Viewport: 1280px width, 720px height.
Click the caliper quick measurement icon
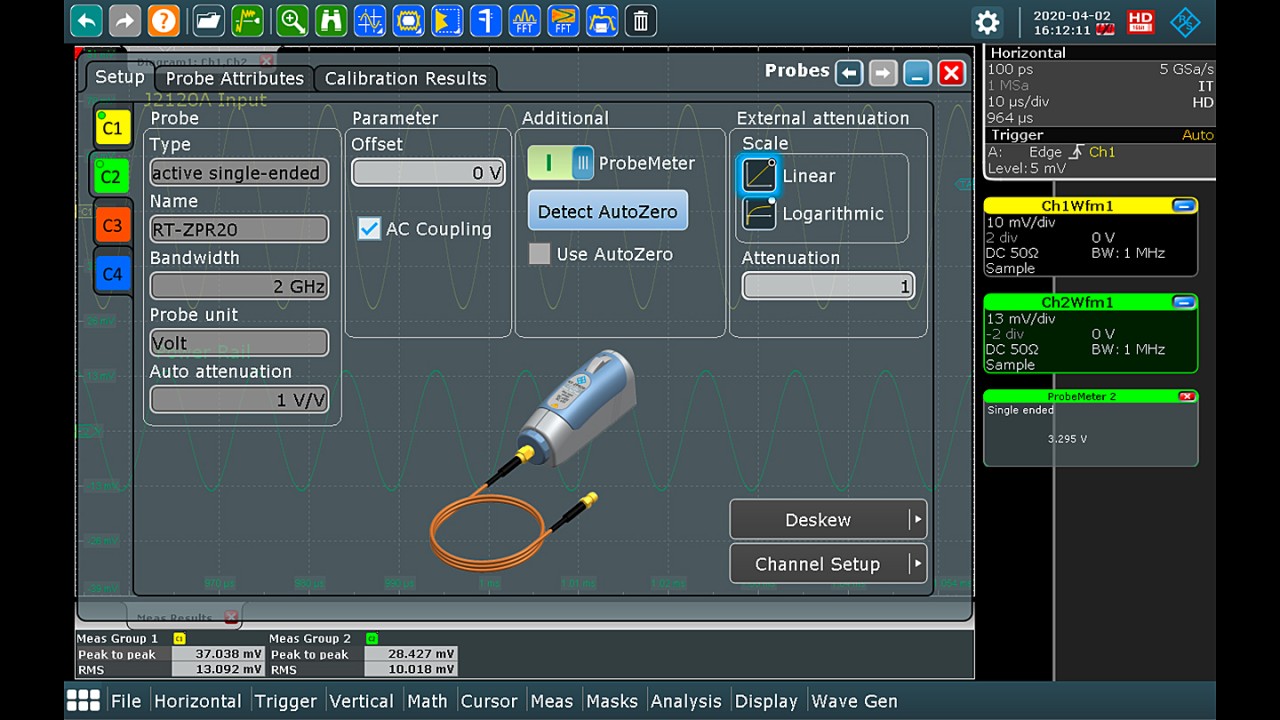486,19
